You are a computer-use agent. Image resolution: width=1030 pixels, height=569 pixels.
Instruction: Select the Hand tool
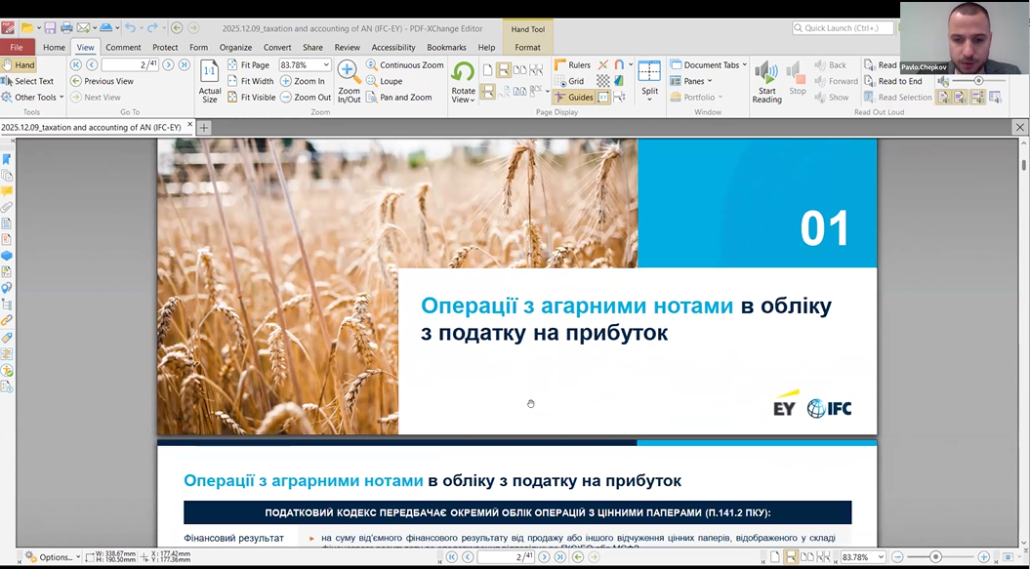[19, 65]
